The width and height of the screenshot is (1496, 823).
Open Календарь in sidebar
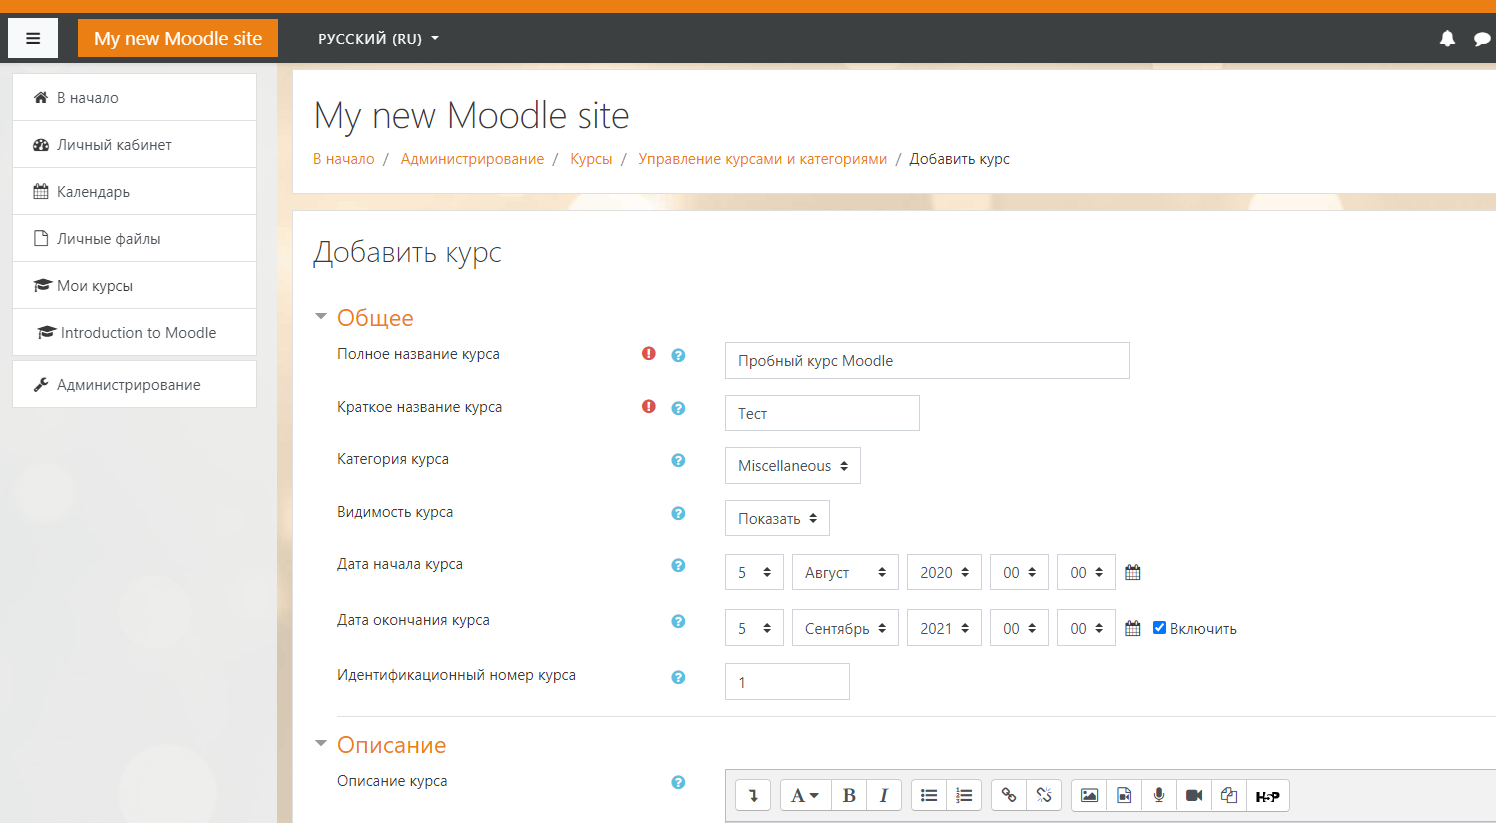point(134,191)
